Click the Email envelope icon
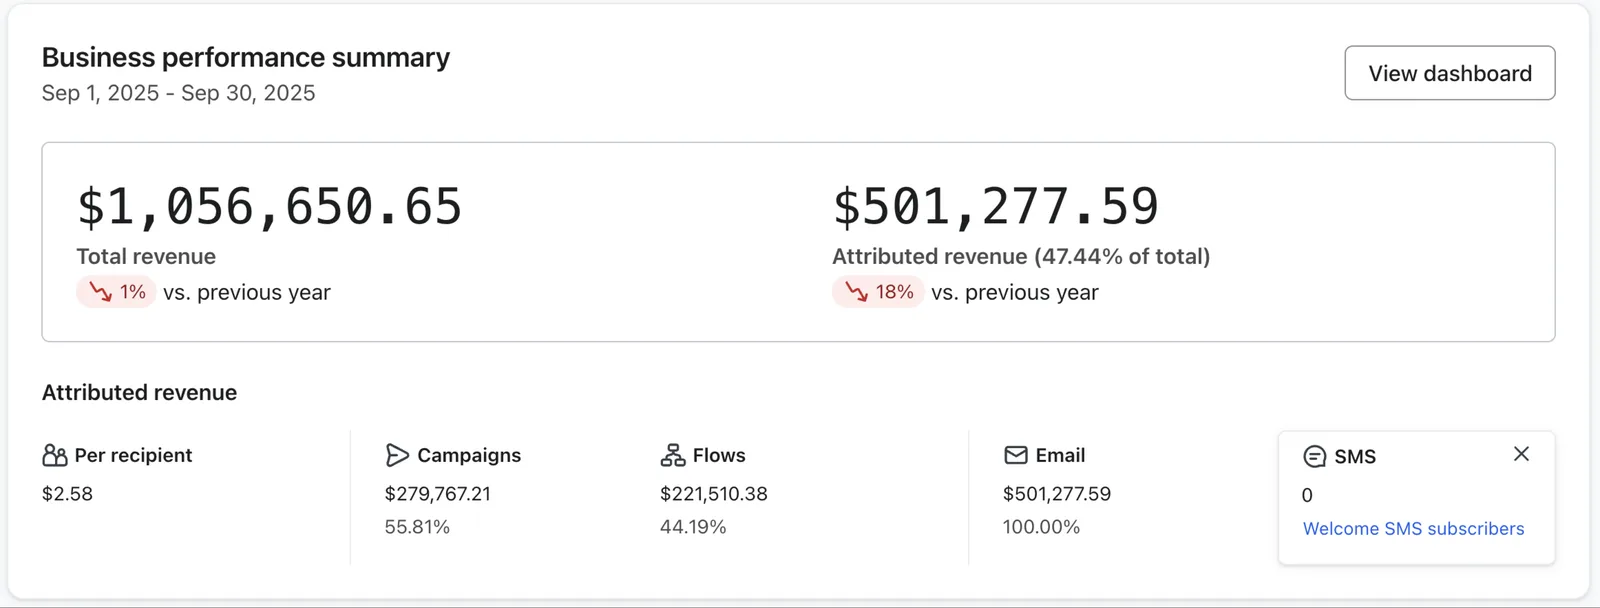Screen dimensions: 1600x608 pyautogui.click(x=1016, y=456)
